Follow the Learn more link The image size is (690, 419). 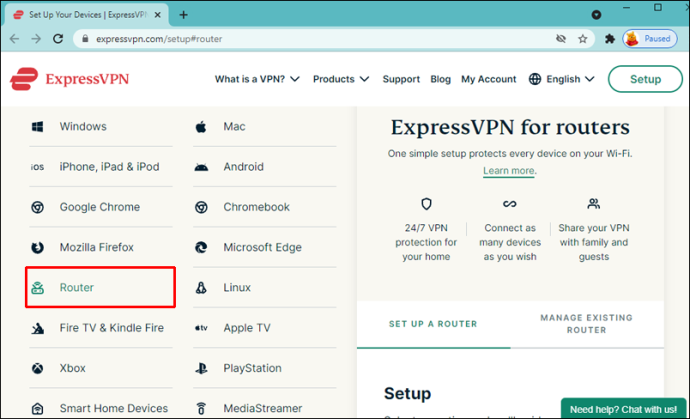pyautogui.click(x=509, y=171)
